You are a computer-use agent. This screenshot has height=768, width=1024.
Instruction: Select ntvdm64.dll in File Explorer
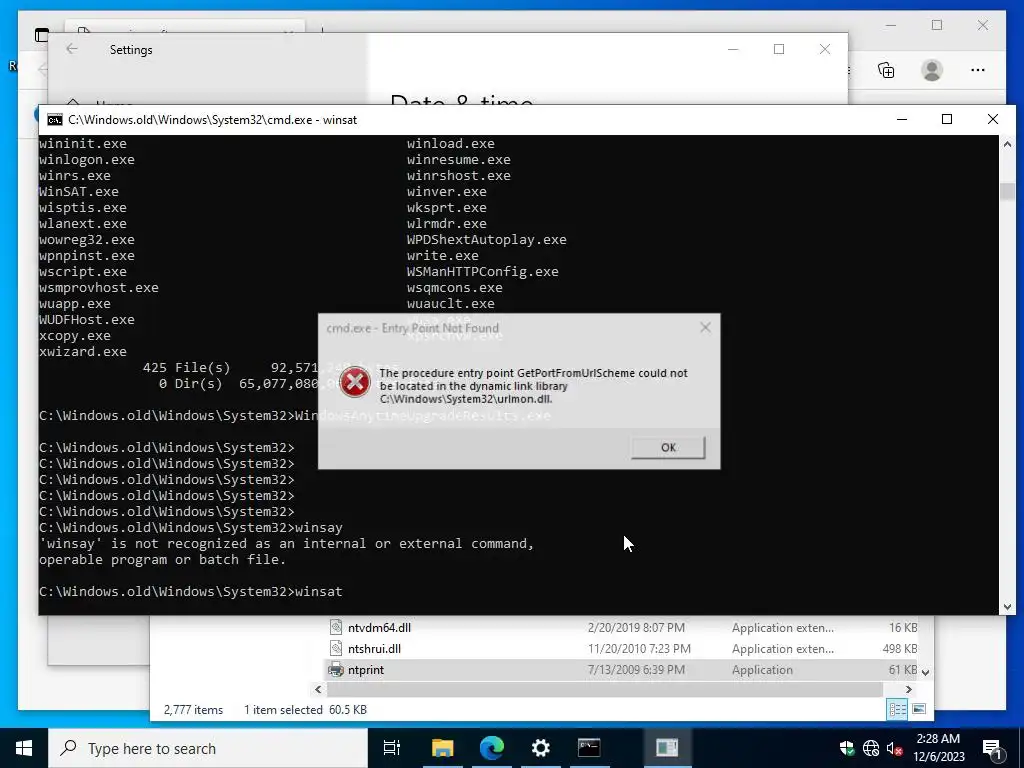[x=379, y=628]
